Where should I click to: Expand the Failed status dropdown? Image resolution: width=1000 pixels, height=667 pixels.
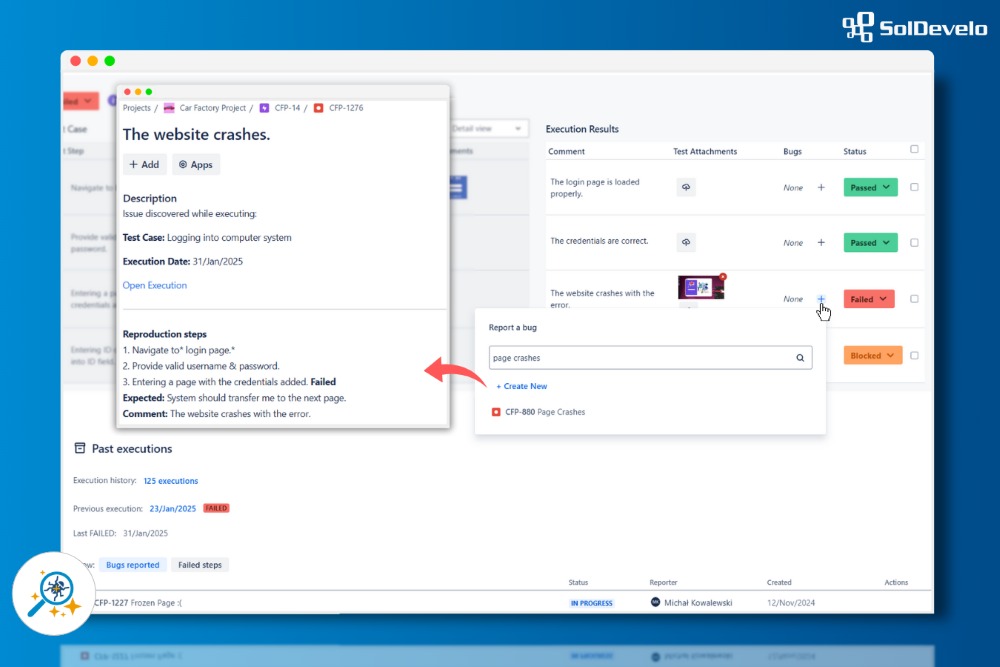tap(869, 299)
